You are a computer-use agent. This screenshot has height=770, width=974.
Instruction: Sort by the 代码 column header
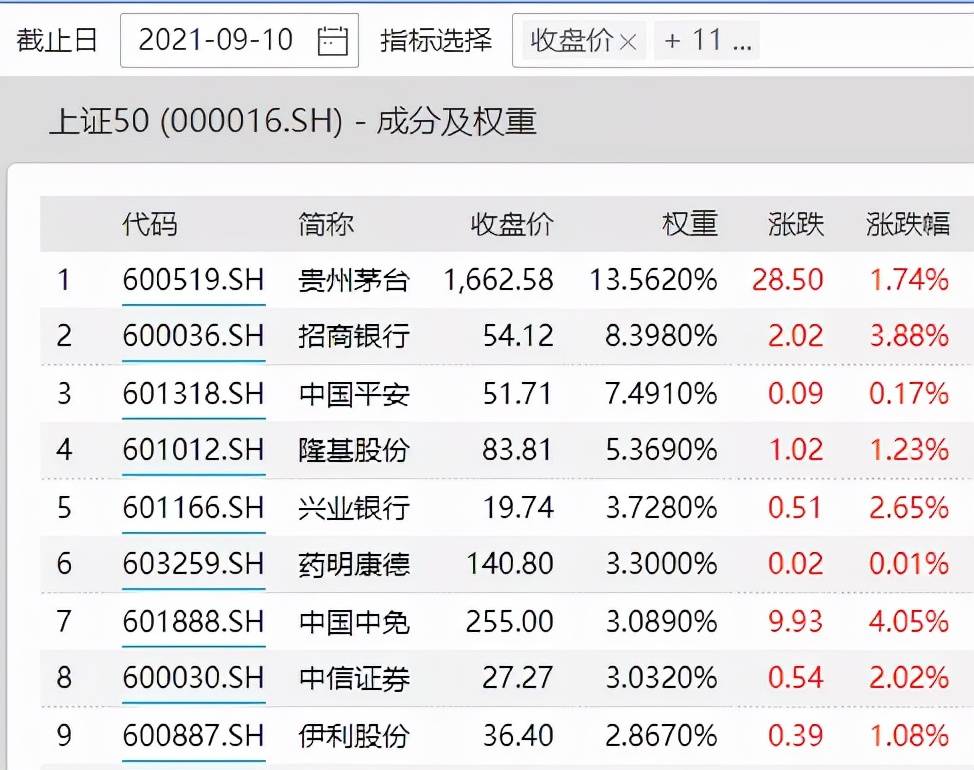tap(150, 224)
